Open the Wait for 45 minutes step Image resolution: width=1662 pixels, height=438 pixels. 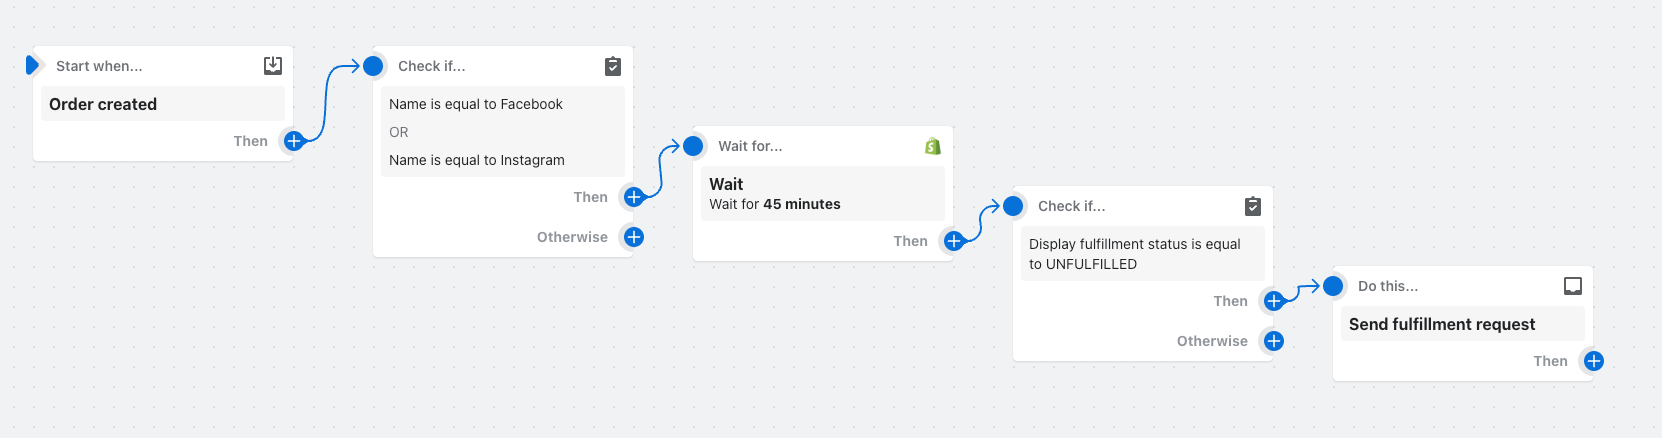(x=823, y=193)
